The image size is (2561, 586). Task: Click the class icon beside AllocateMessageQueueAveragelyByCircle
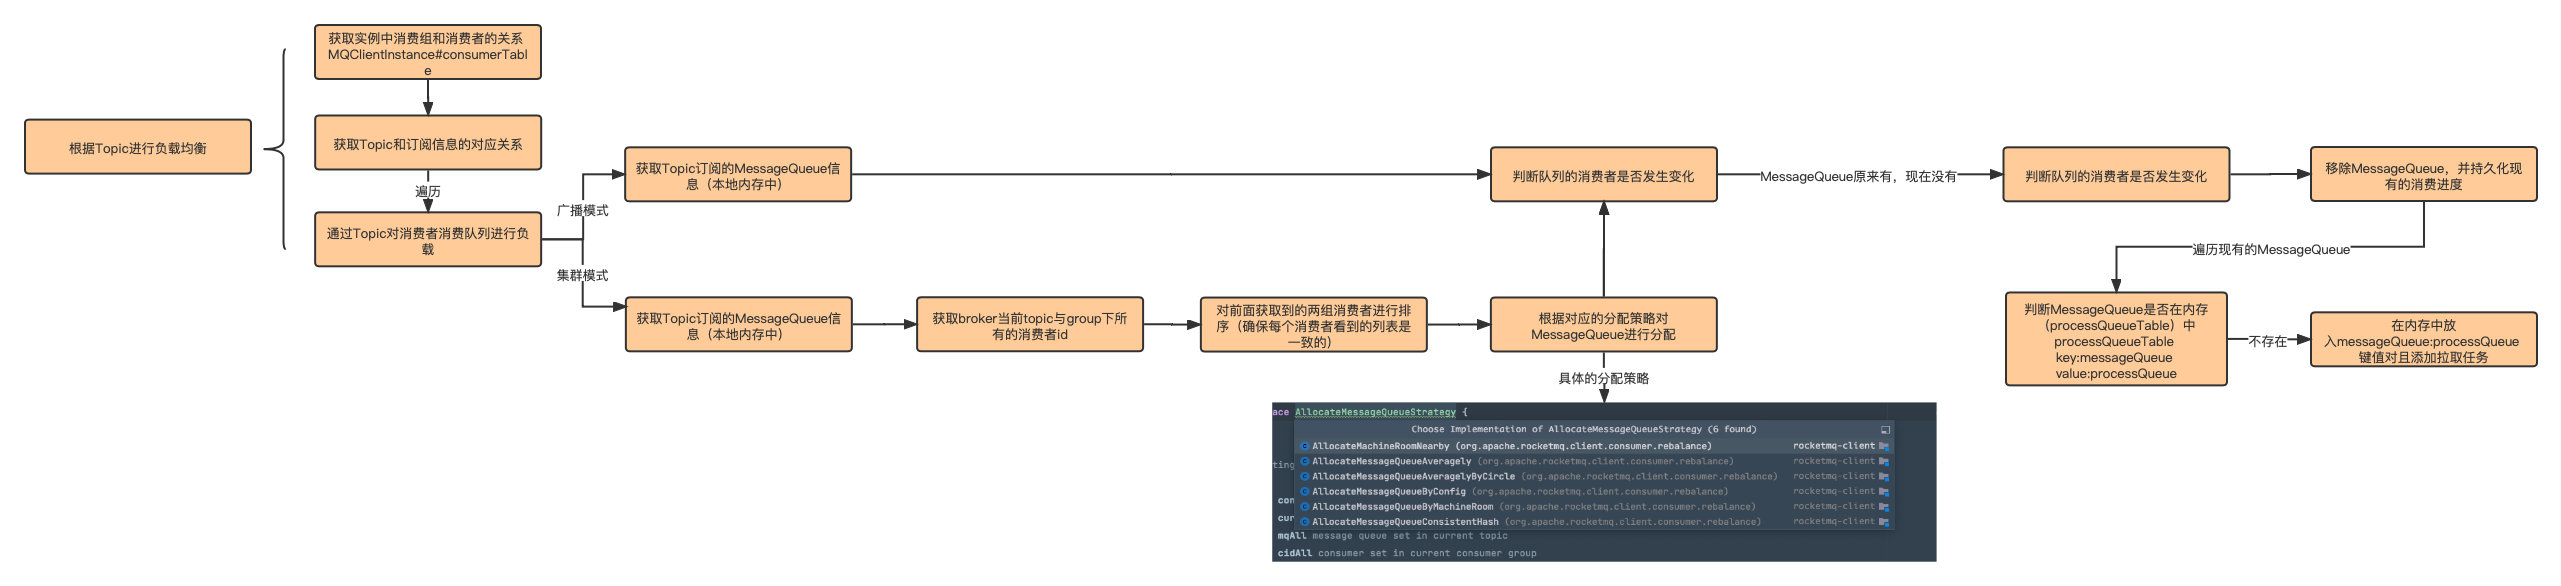tap(1305, 476)
